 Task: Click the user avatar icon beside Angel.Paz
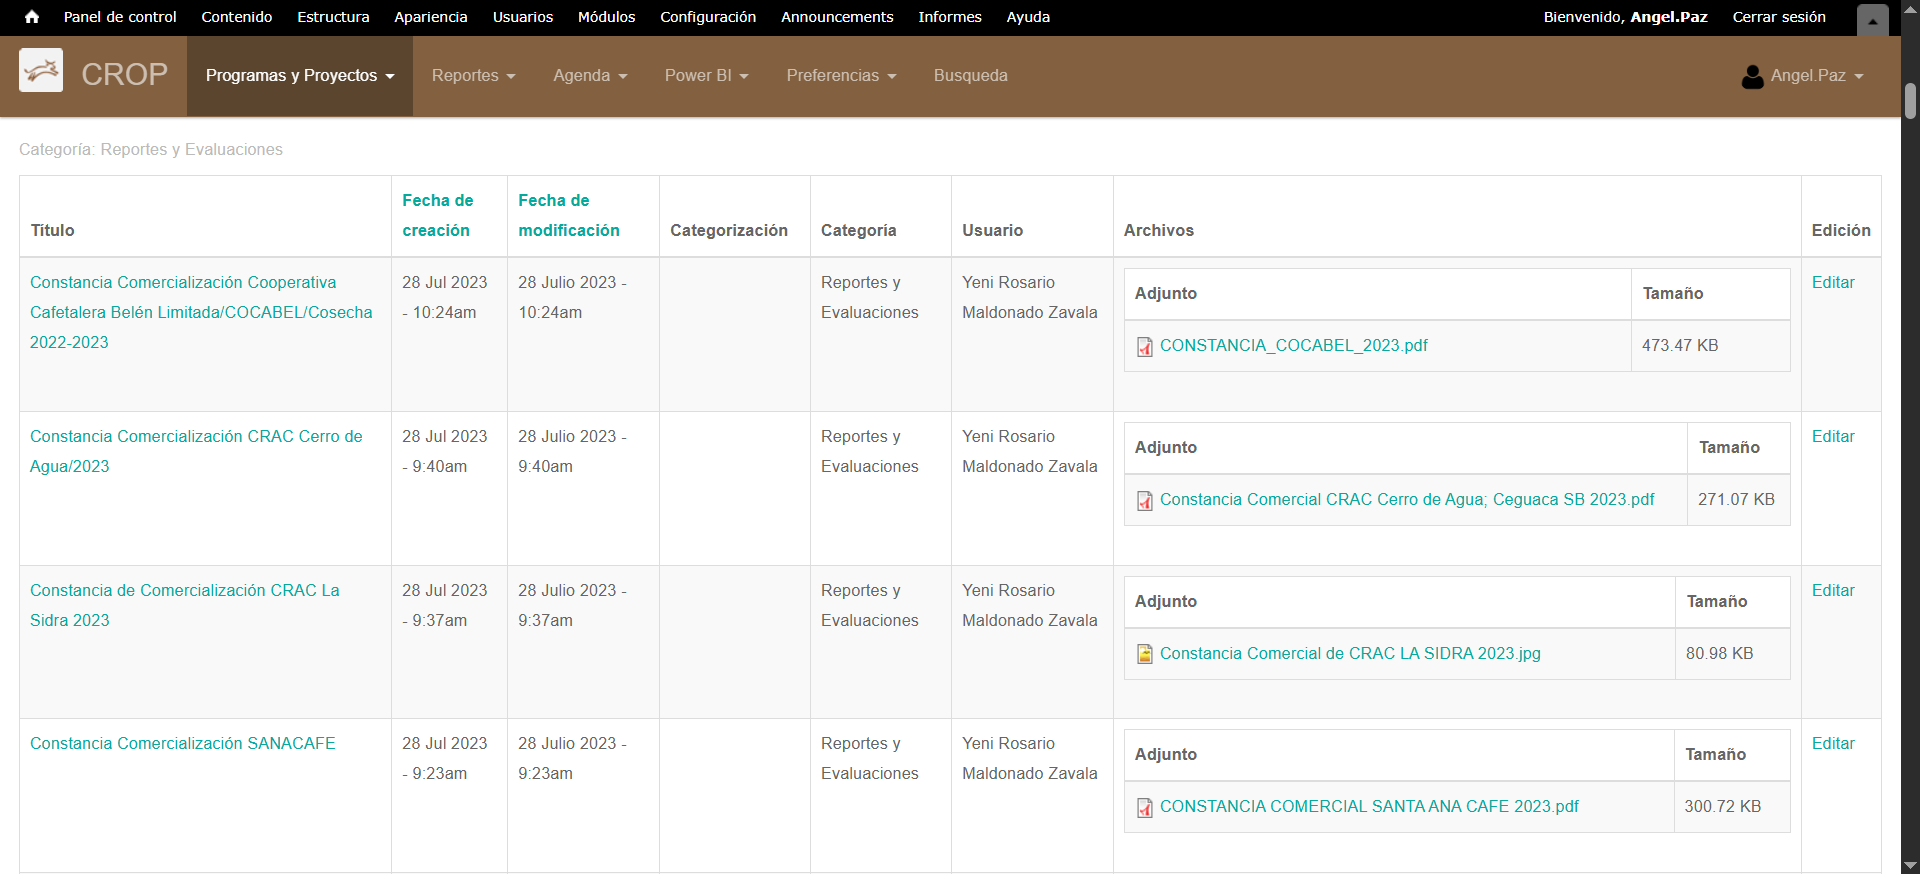point(1752,76)
